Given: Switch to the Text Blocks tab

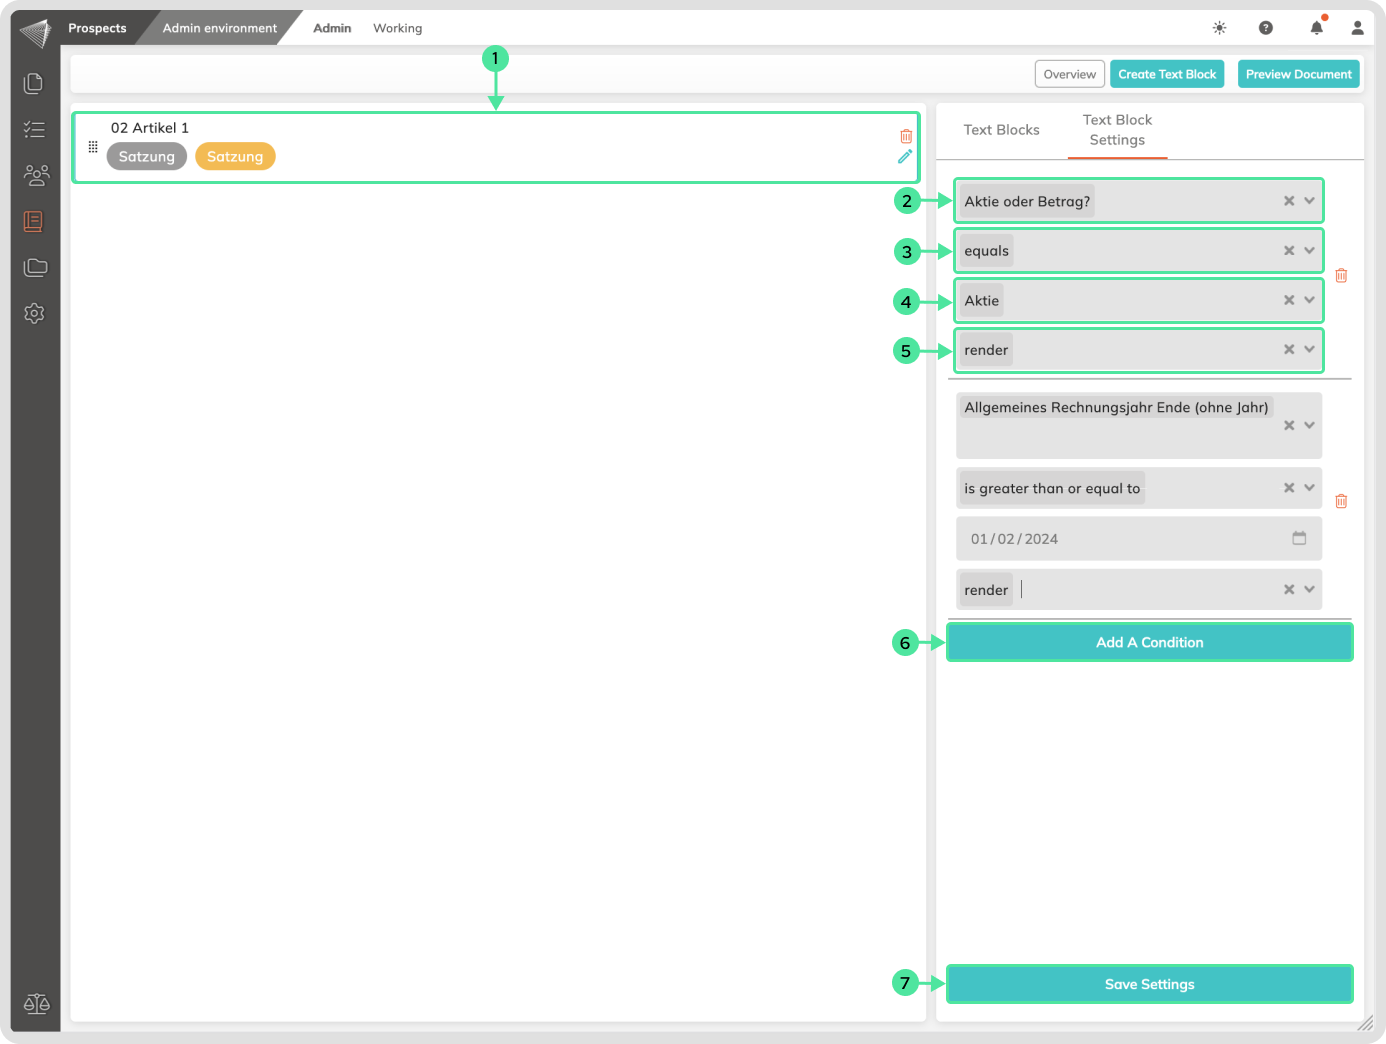Looking at the screenshot, I should (x=1001, y=130).
